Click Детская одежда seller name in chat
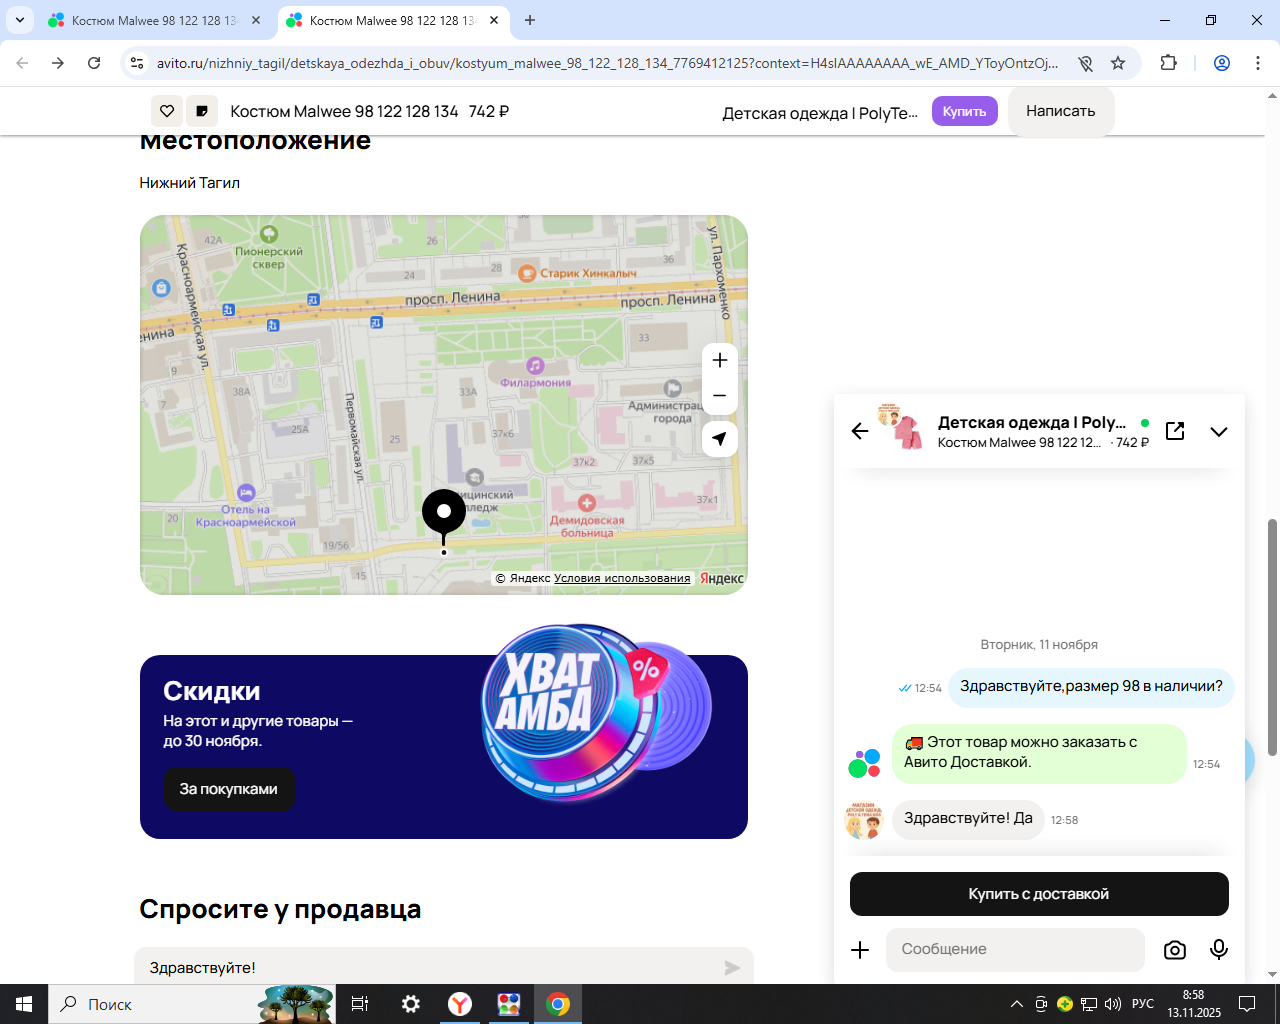 click(1032, 422)
